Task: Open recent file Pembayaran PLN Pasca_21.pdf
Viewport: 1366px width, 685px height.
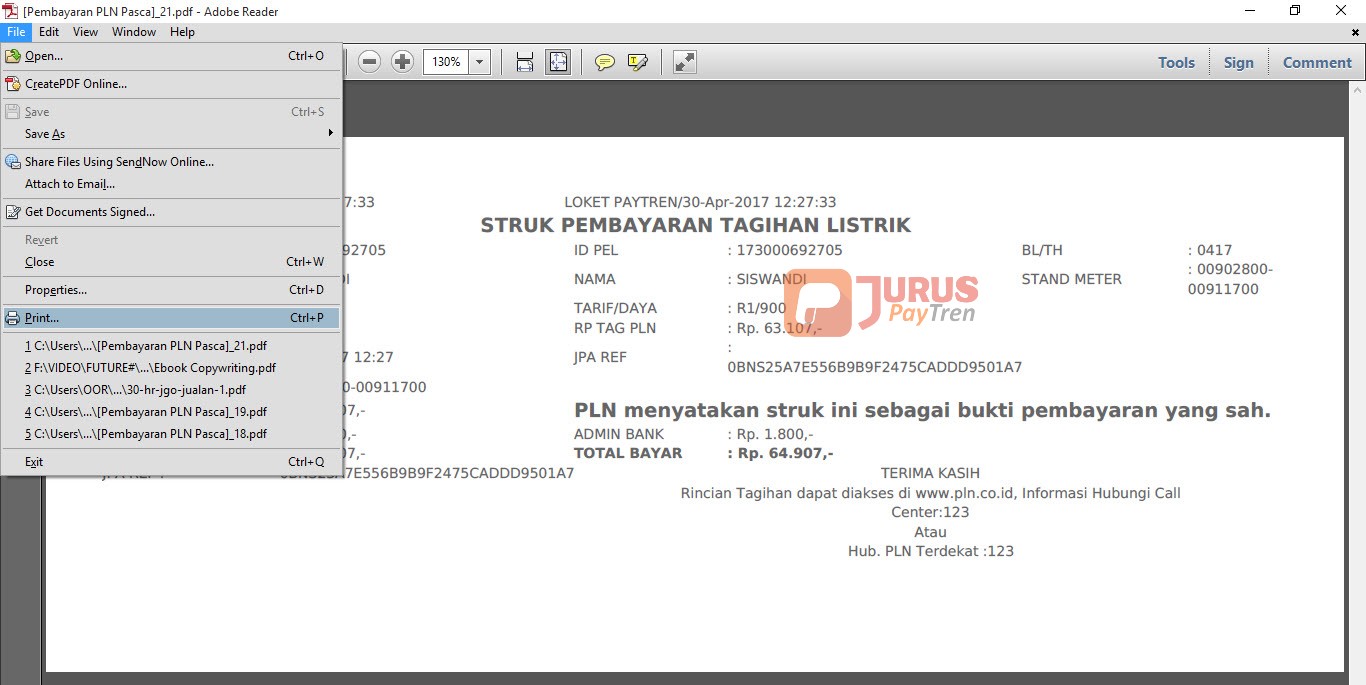Action: pos(172,346)
